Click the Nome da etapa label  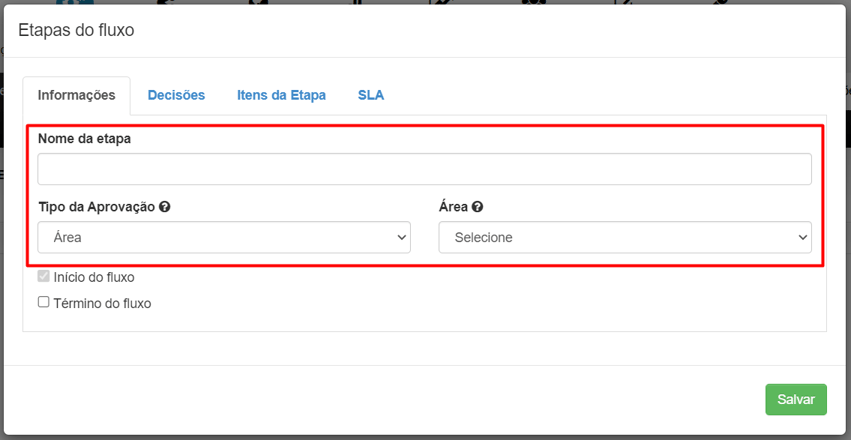(84, 138)
